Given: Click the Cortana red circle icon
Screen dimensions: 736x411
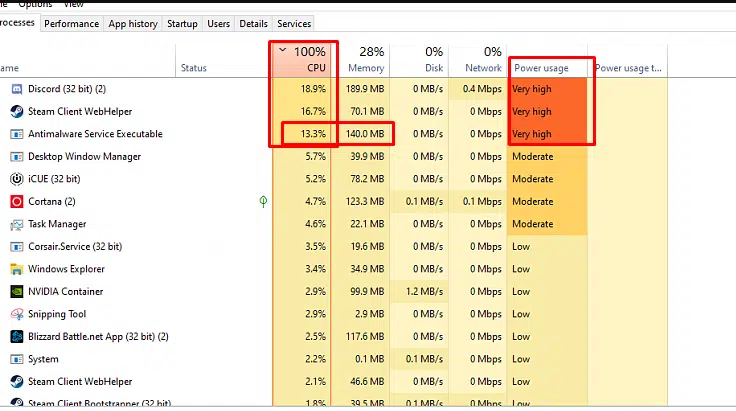Looking at the screenshot, I should click(x=16, y=202).
